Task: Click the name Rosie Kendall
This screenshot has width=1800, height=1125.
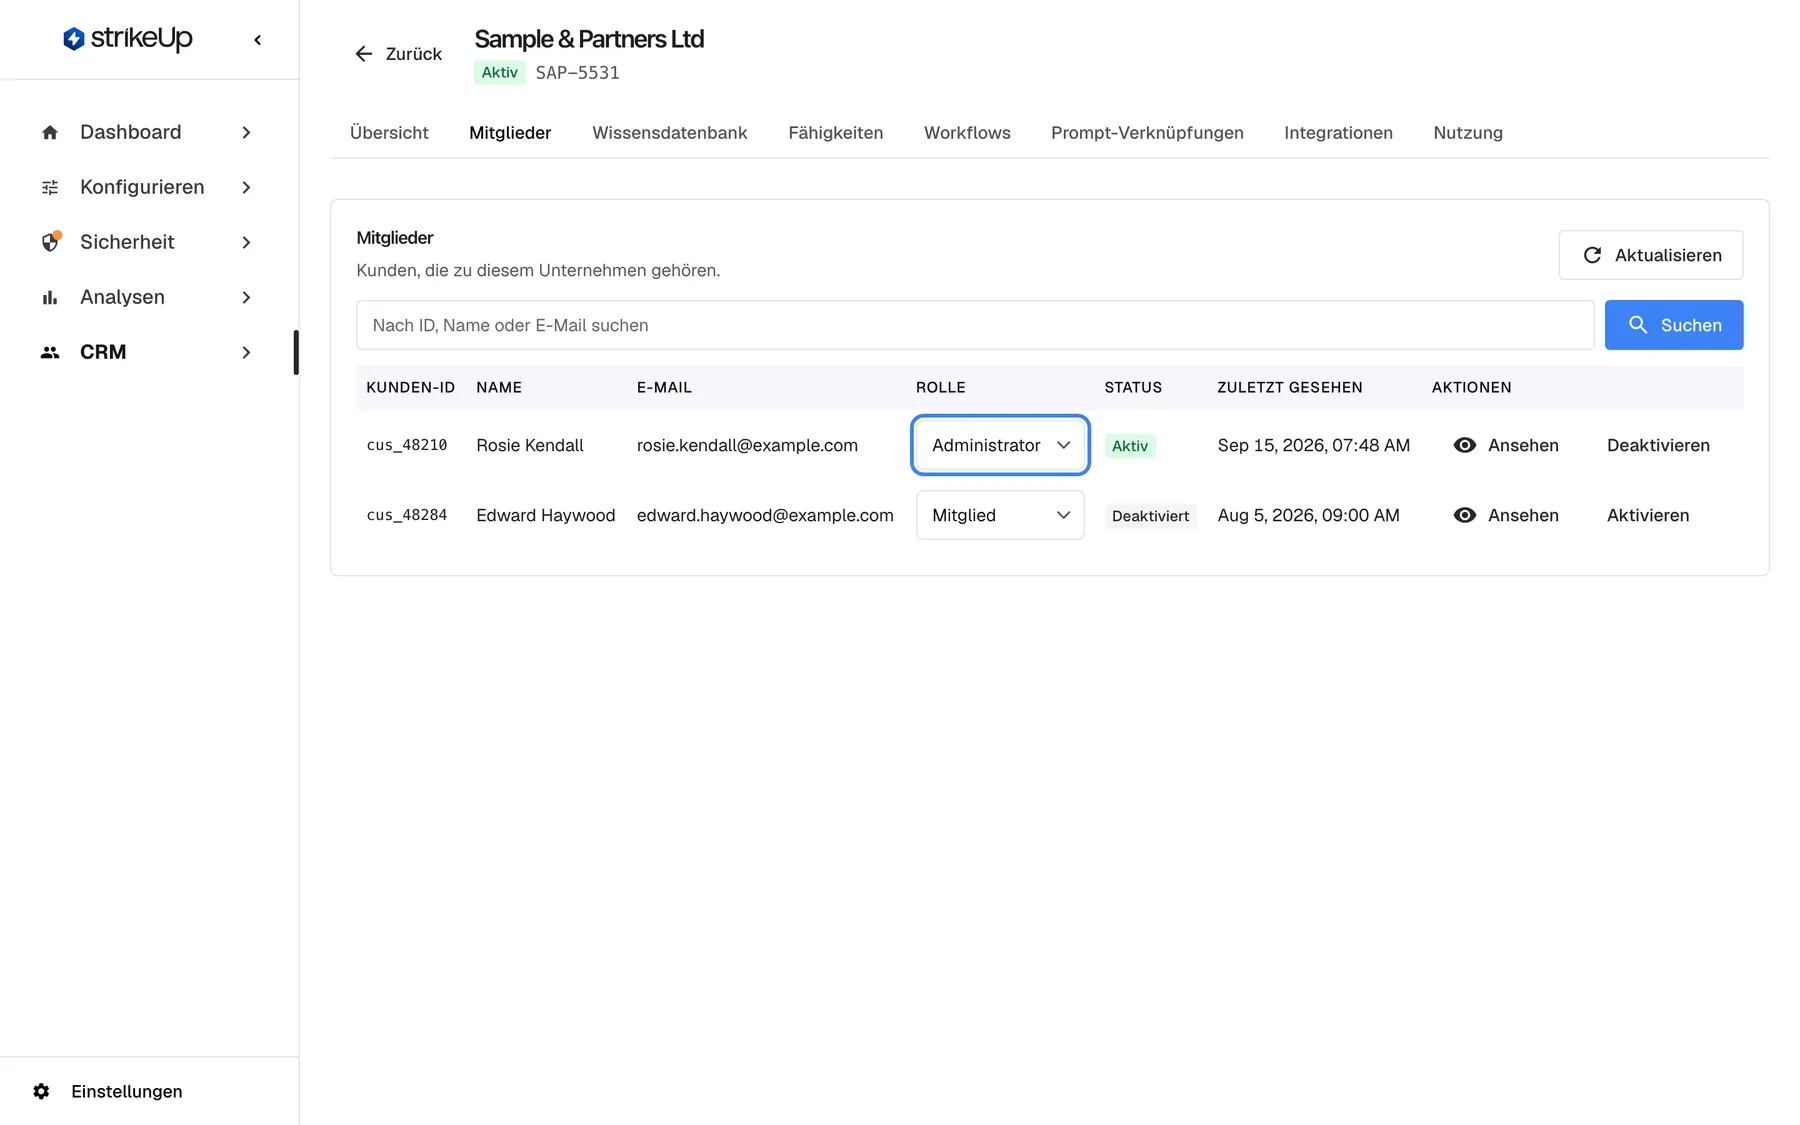Action: click(529, 445)
